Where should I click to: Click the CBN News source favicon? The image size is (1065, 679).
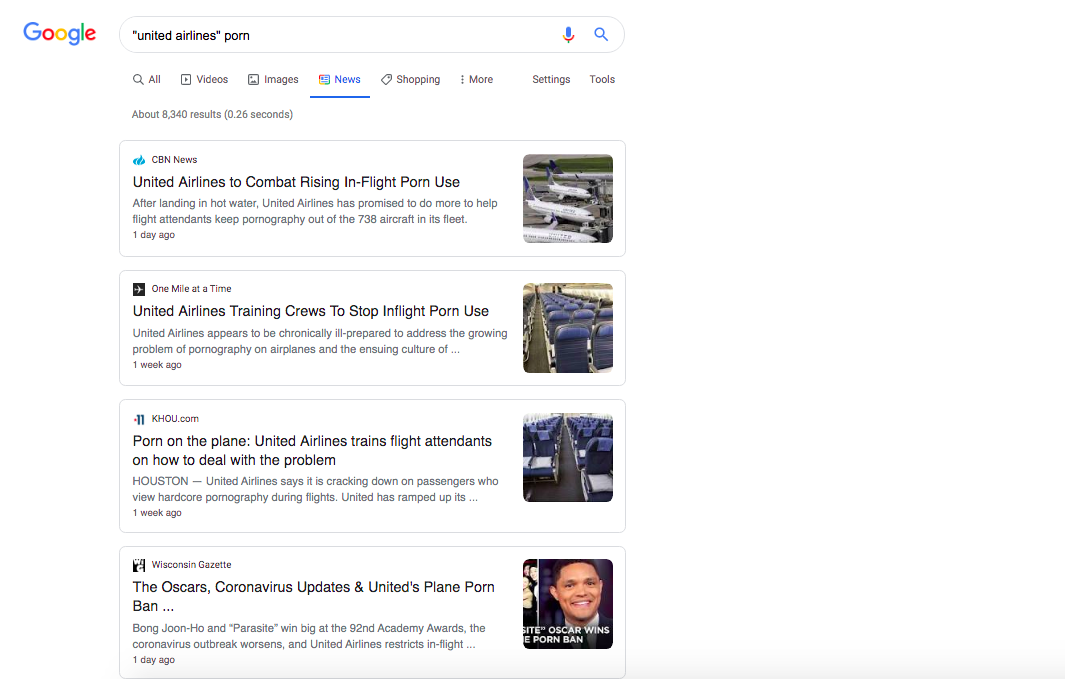pos(139,160)
